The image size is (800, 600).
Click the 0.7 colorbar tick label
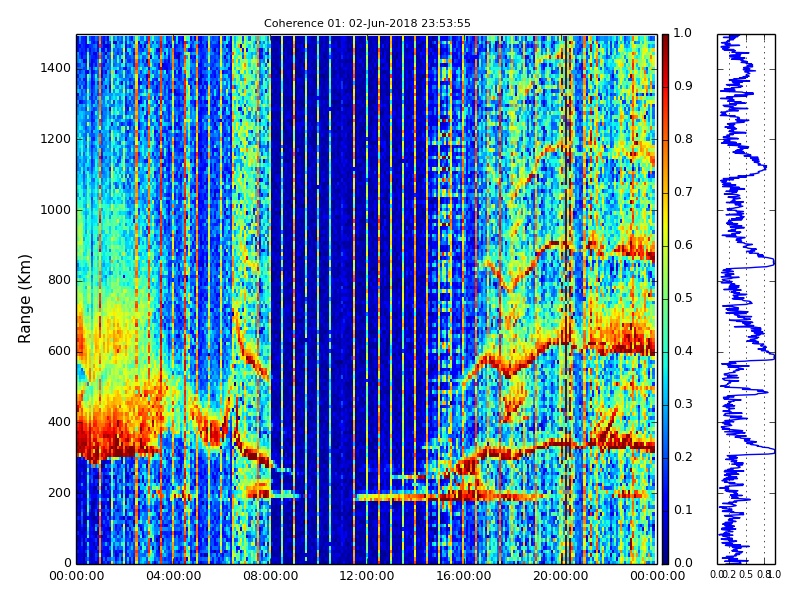click(683, 192)
